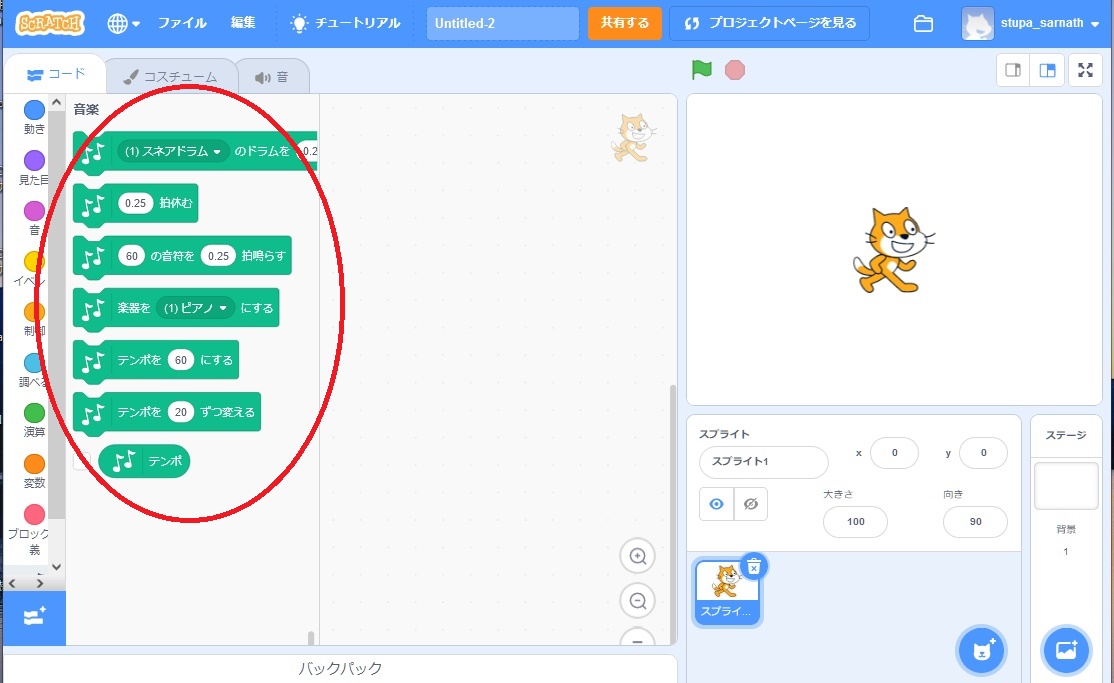Screen dimensions: 1114x683
Task: Enter full screen stage mode
Action: (x=1084, y=70)
